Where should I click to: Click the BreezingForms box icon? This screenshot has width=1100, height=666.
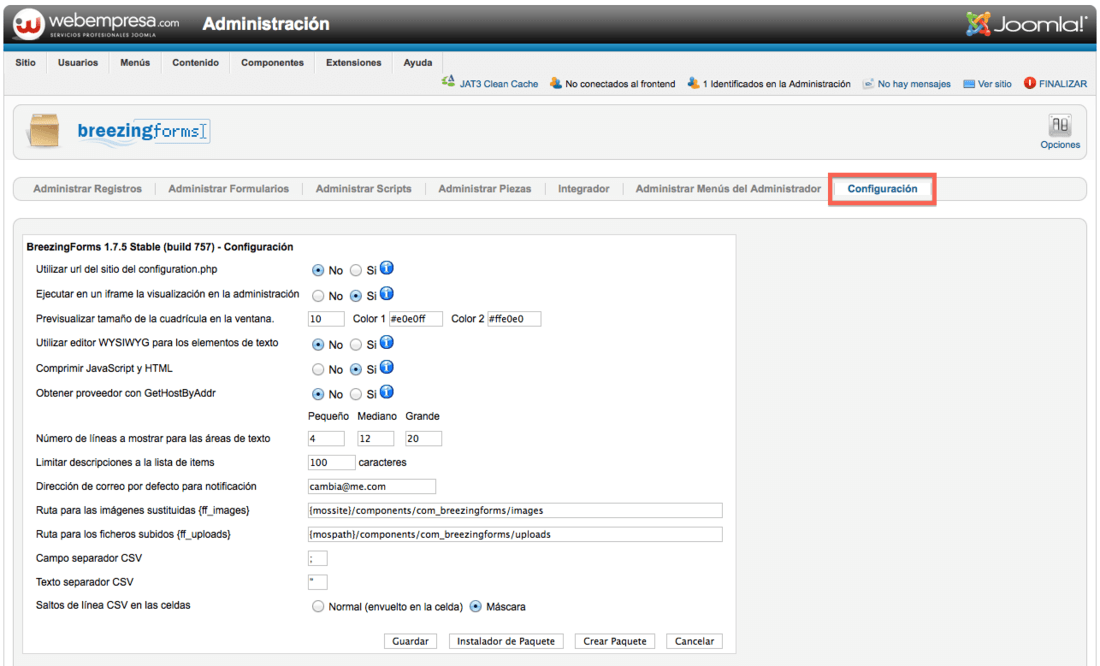(x=43, y=131)
